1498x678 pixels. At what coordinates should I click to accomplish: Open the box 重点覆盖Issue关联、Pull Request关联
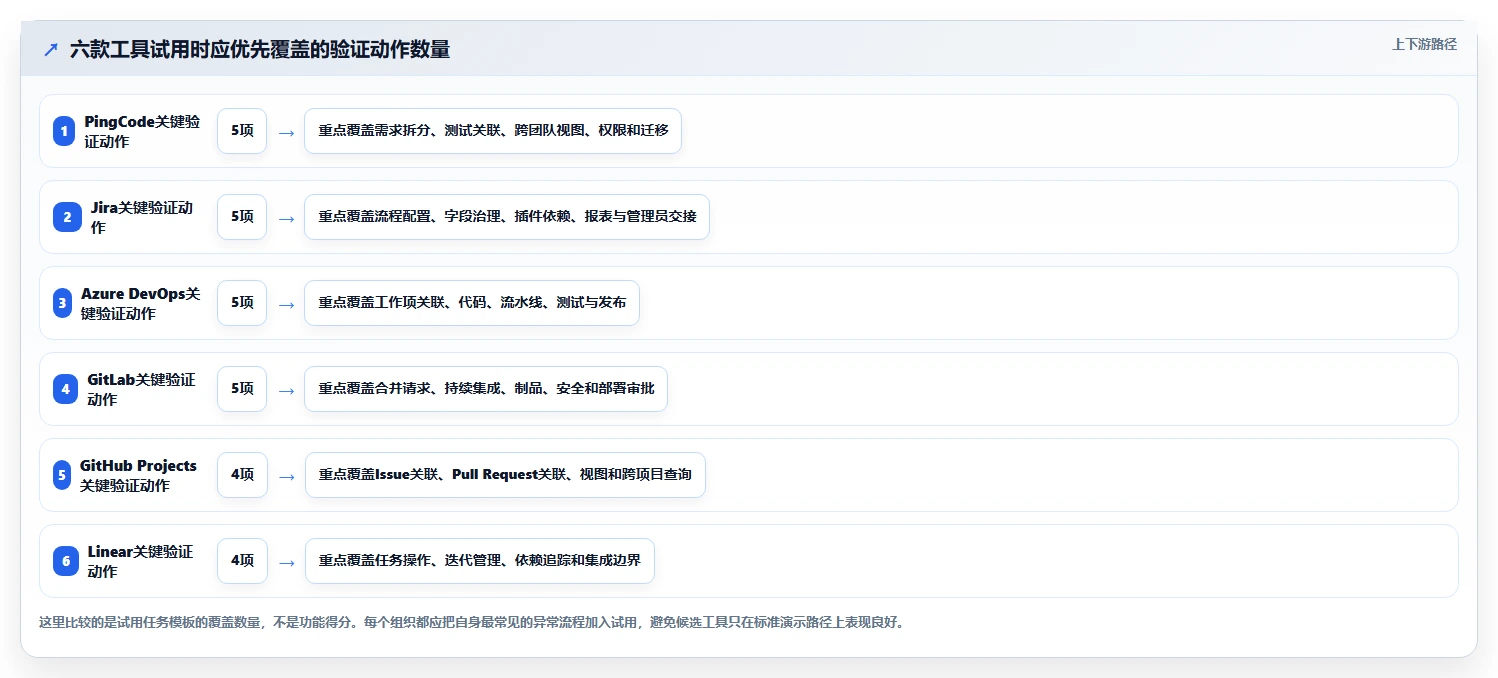(505, 475)
